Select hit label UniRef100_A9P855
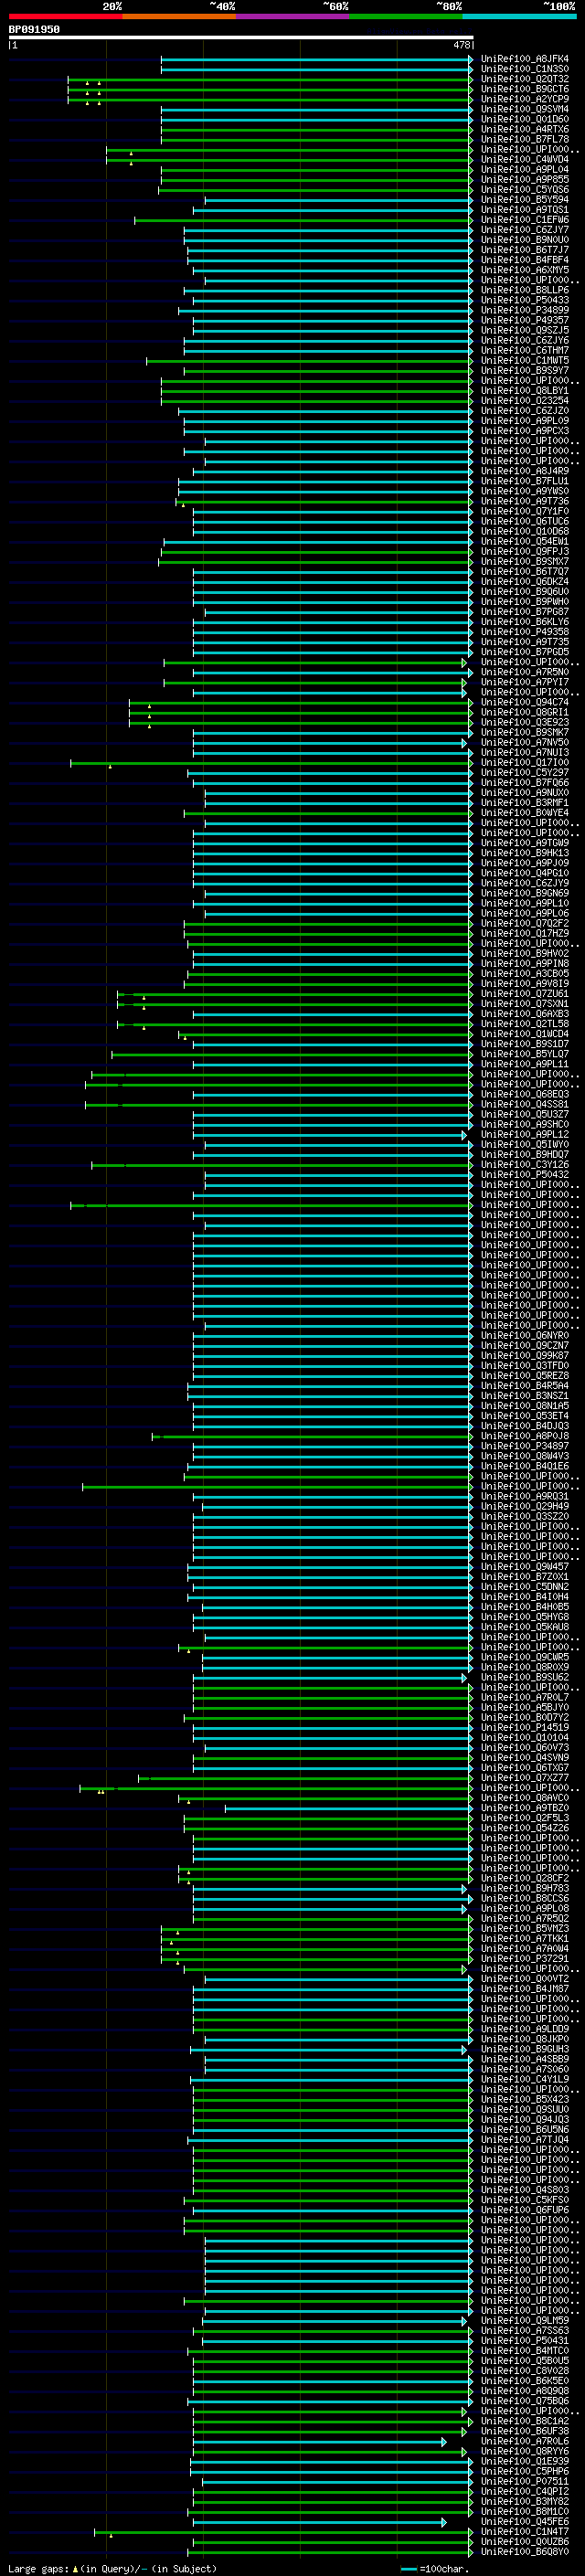Viewport: 585px width, 2576px height. (525, 179)
